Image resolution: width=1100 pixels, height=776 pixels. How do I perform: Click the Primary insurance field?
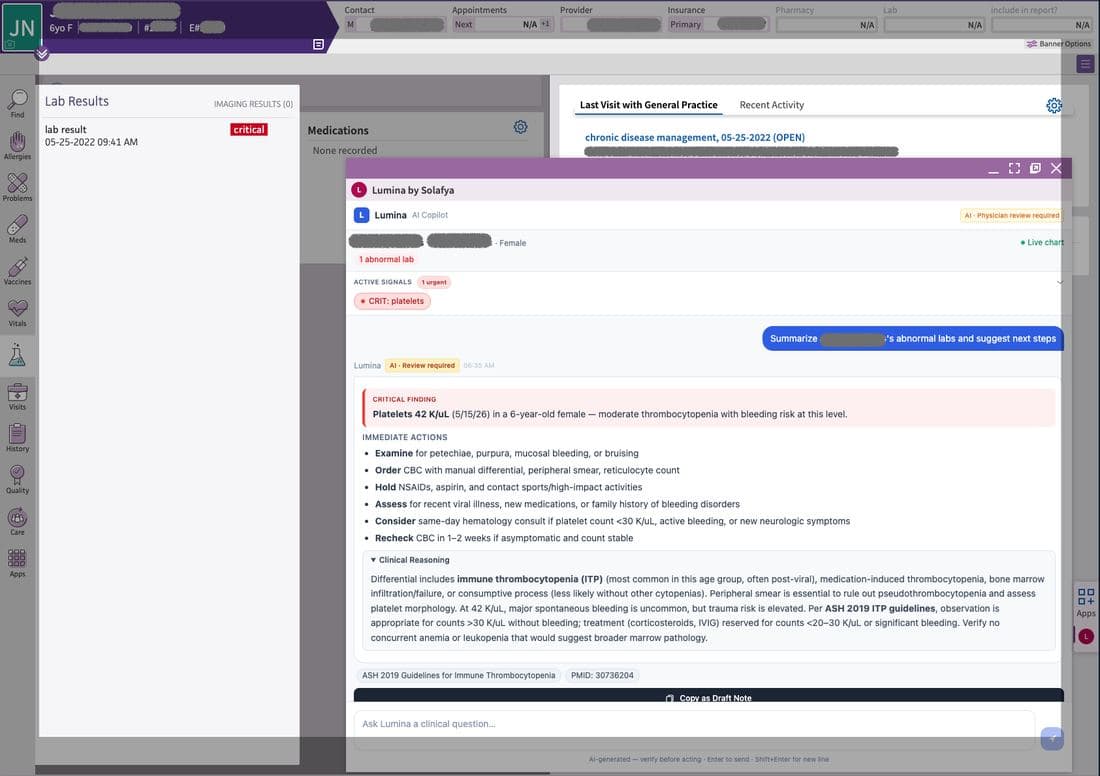[718, 25]
